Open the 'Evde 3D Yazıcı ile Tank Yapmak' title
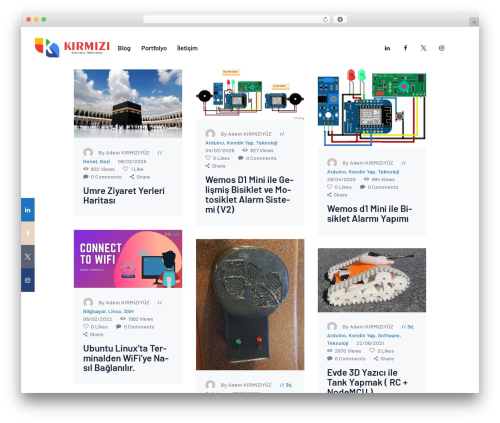 click(367, 381)
